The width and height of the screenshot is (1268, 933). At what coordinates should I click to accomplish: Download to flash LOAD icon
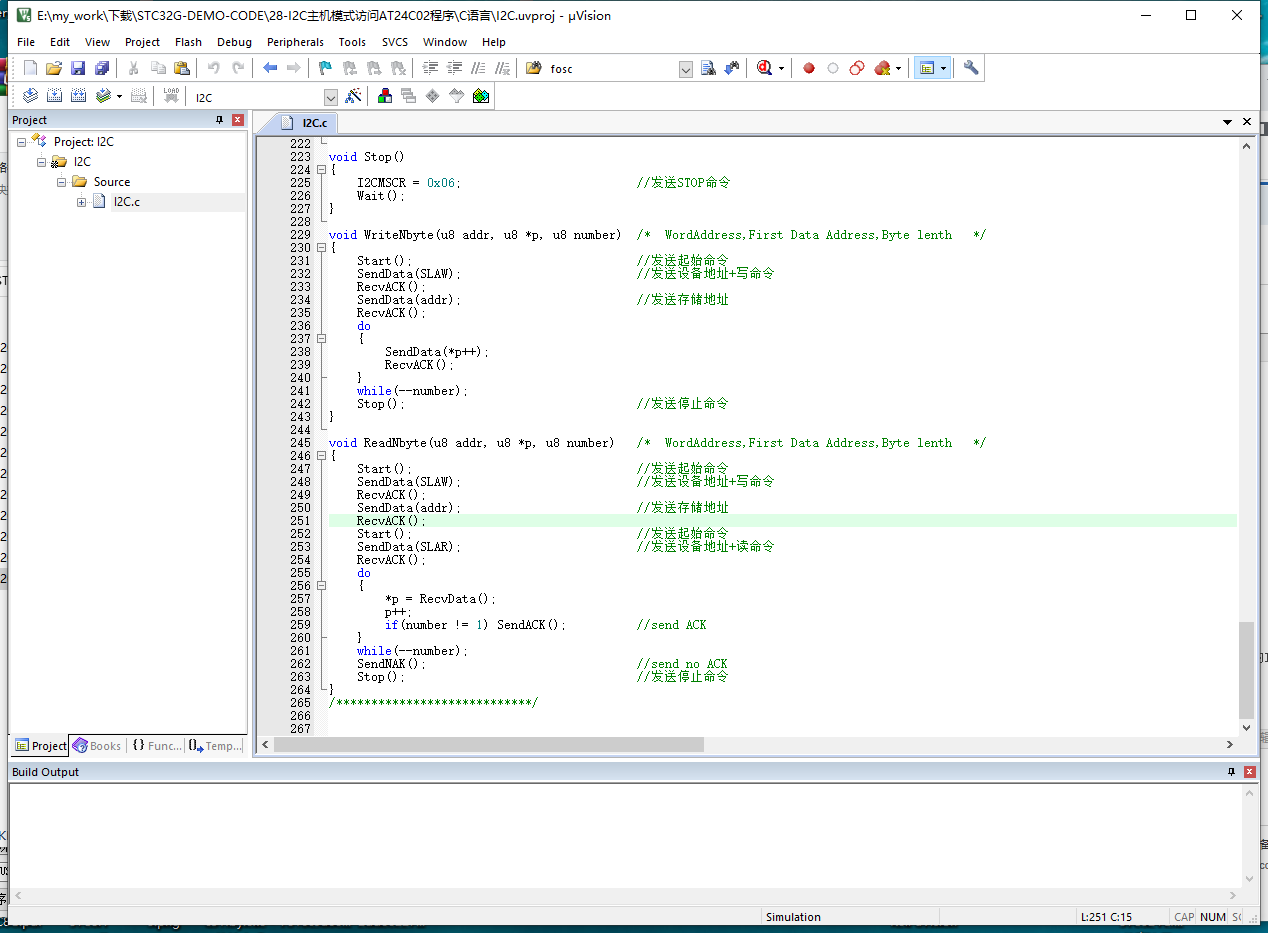point(171,96)
